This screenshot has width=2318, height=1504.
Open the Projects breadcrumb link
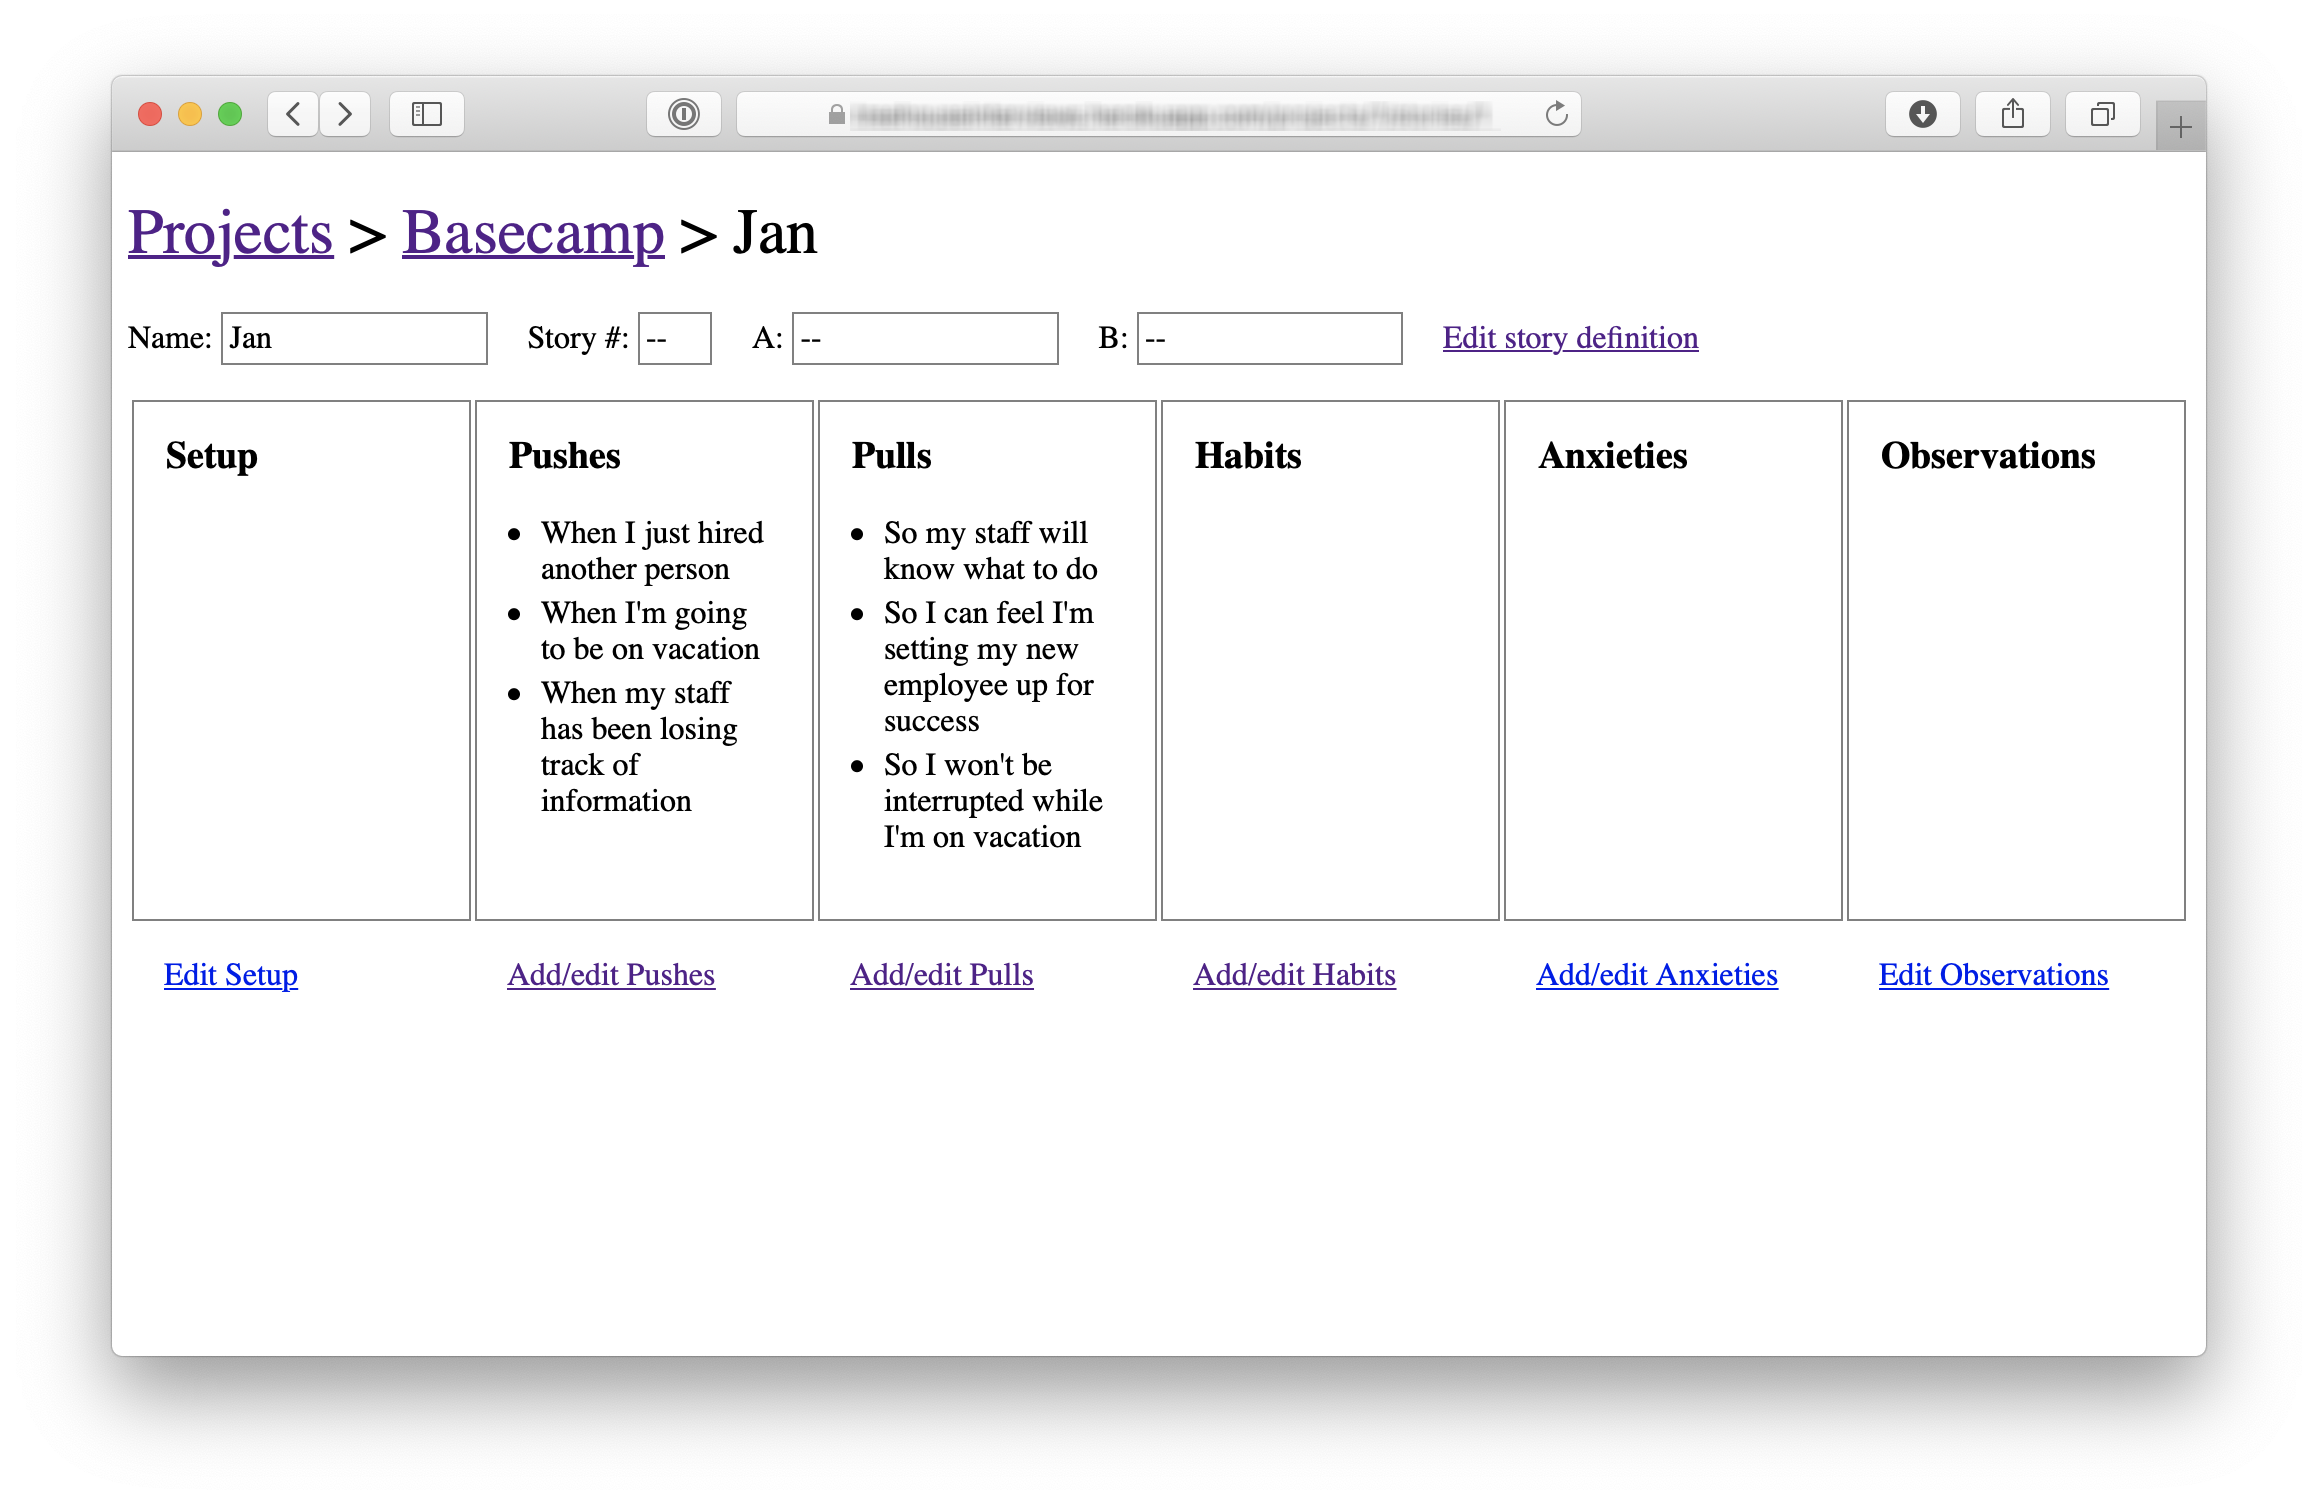pyautogui.click(x=230, y=232)
